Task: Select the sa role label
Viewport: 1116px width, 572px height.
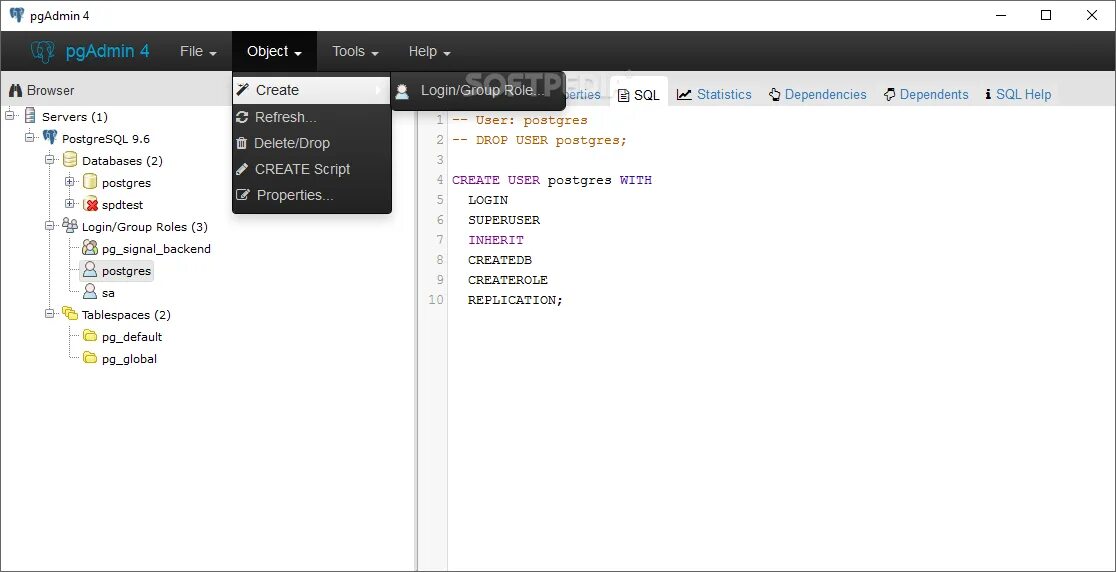Action: (x=108, y=293)
